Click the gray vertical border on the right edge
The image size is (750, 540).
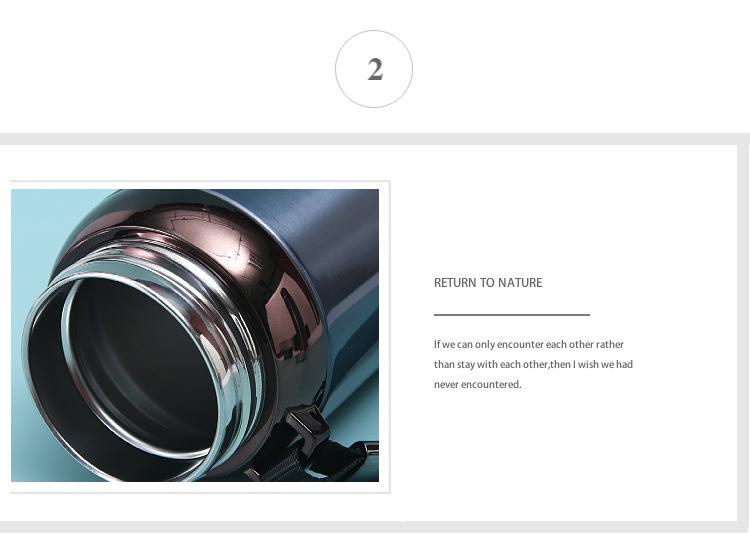coord(744,333)
